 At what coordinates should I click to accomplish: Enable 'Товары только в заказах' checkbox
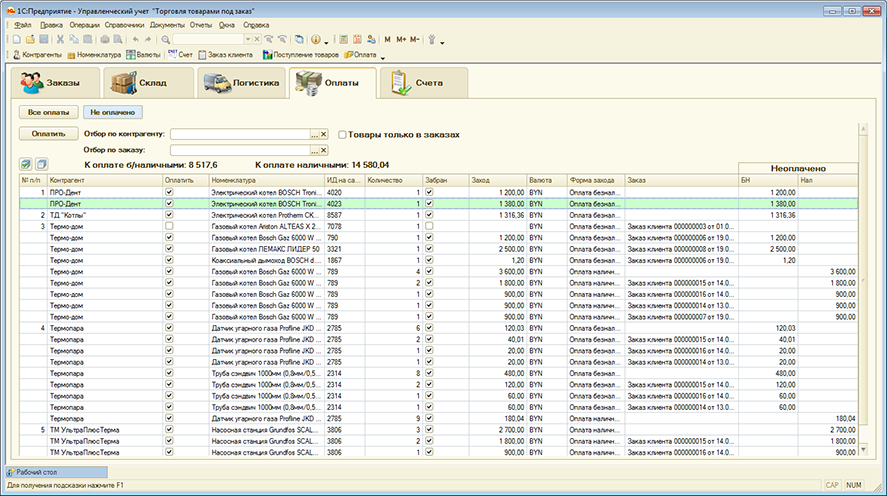point(342,134)
